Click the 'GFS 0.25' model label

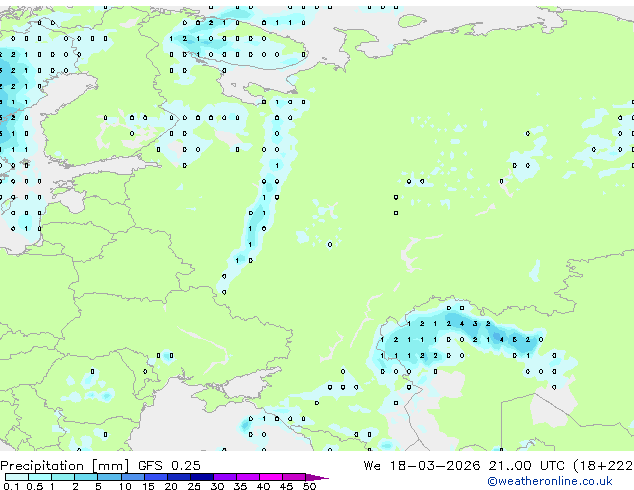169,466
